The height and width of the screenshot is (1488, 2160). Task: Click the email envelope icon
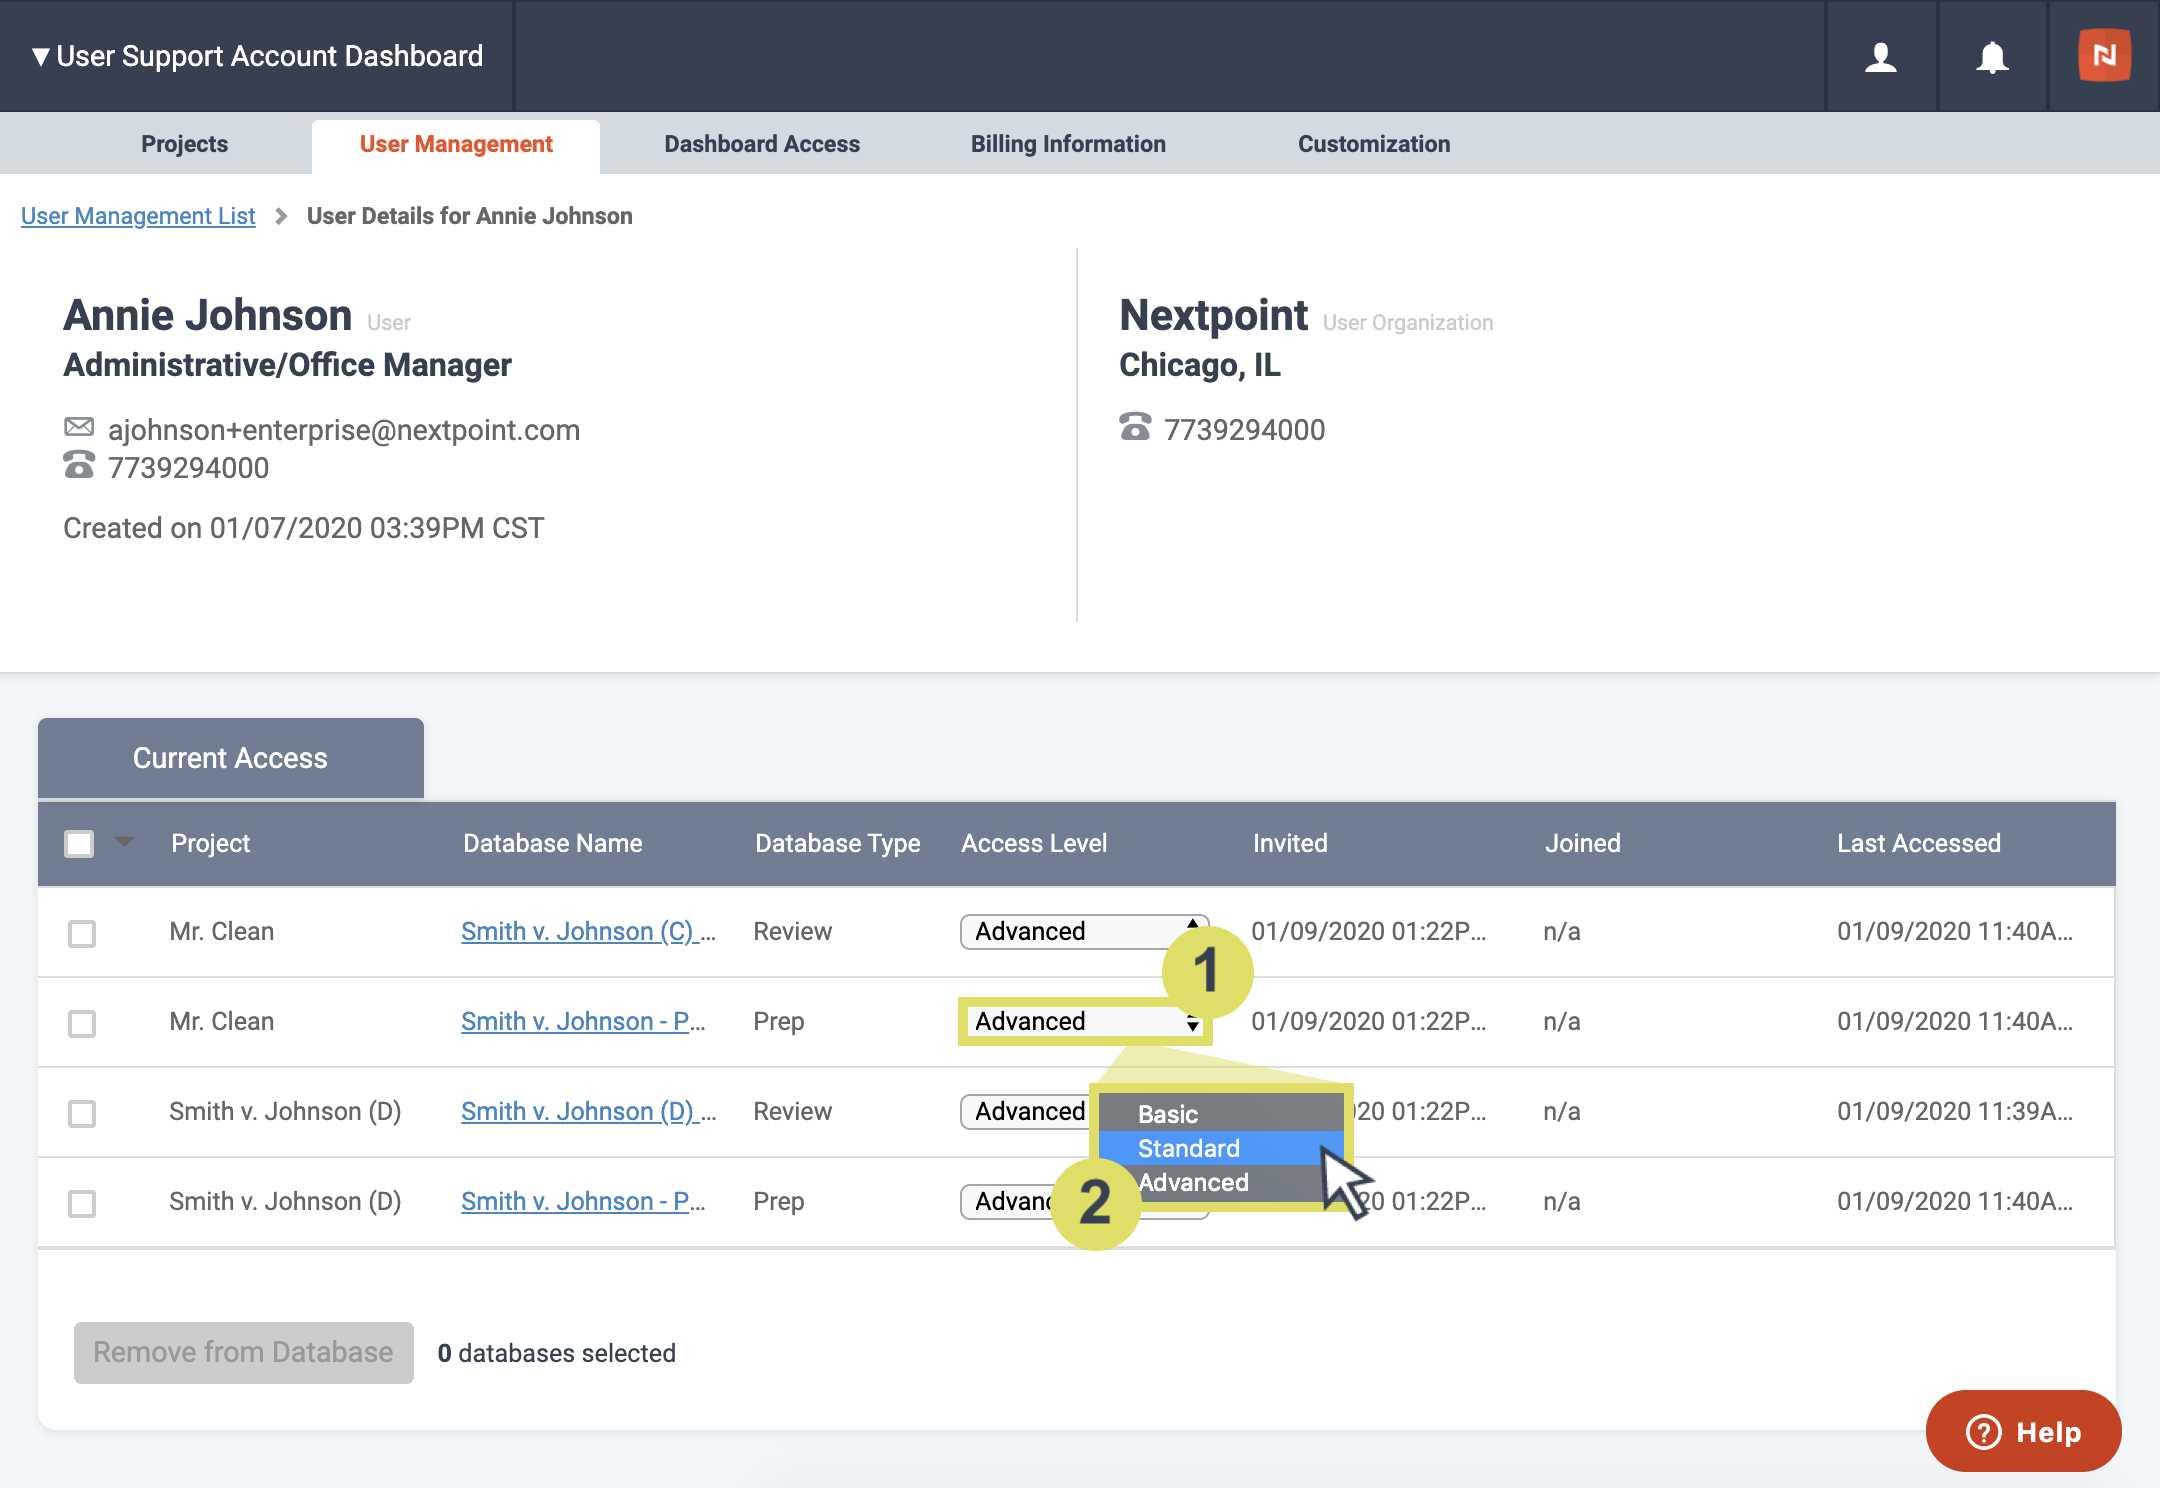coord(79,428)
